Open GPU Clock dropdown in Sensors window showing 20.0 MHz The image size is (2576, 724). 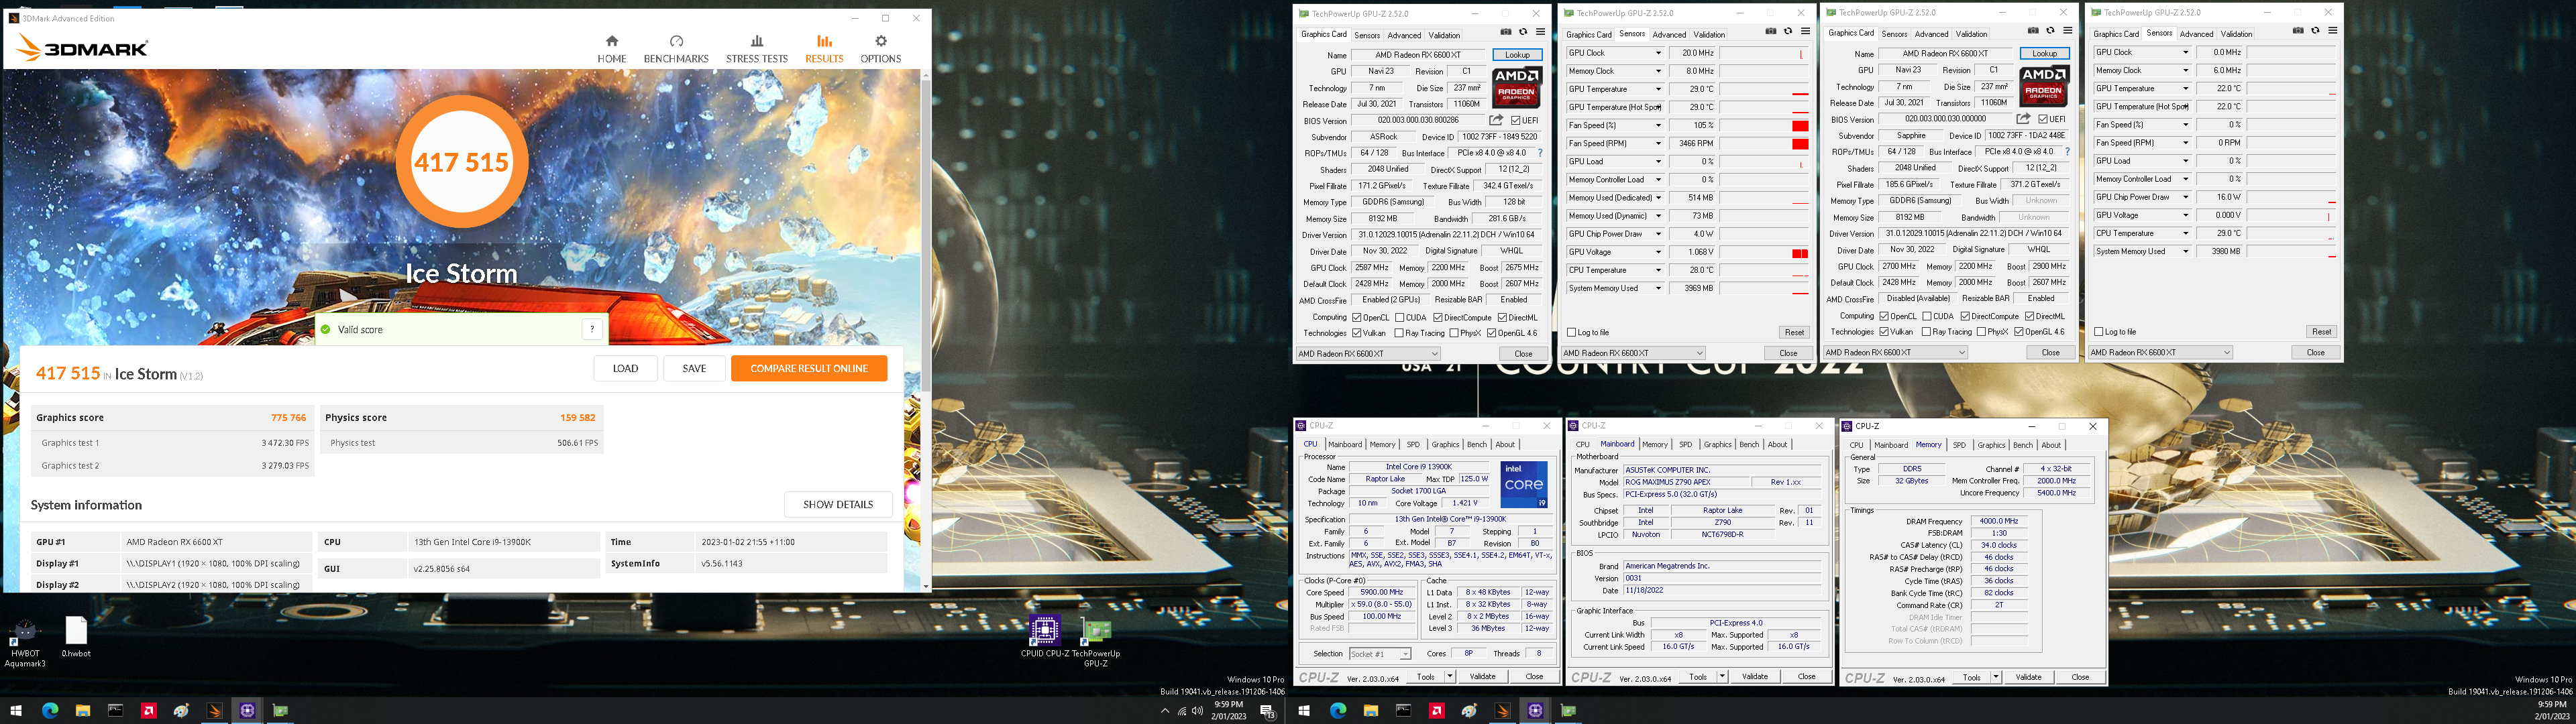pyautogui.click(x=1658, y=53)
